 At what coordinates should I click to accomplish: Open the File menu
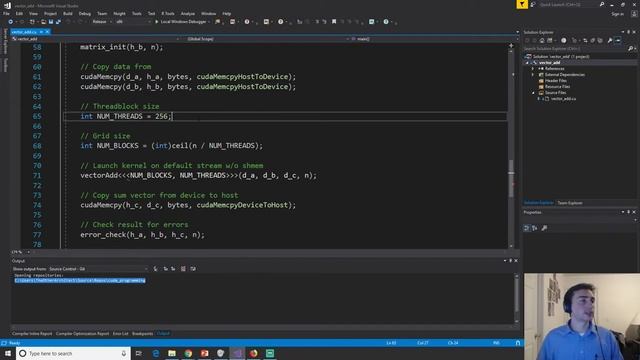coord(6,13)
